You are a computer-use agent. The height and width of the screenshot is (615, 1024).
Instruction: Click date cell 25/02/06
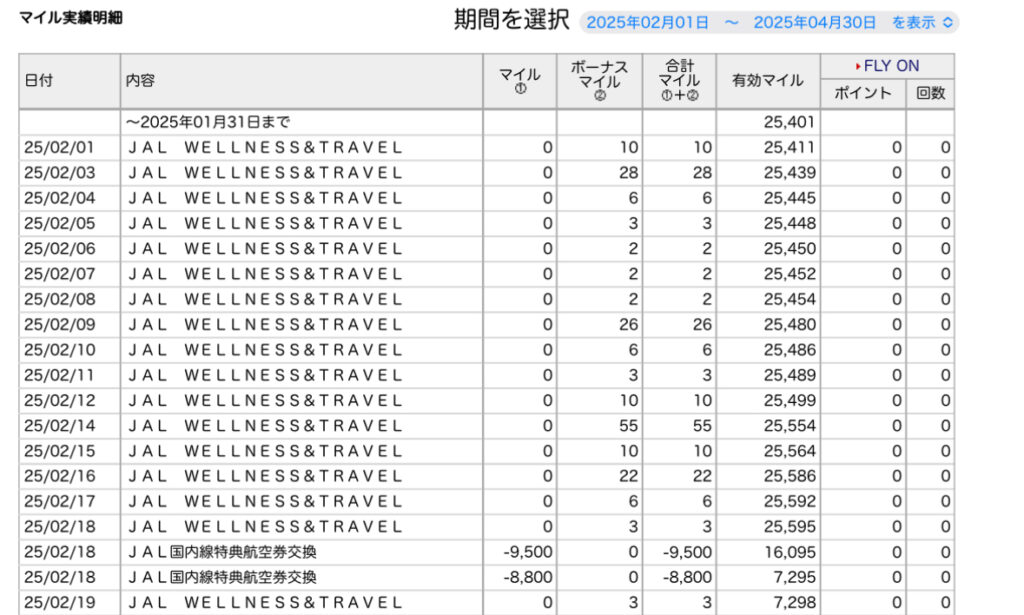click(x=59, y=249)
